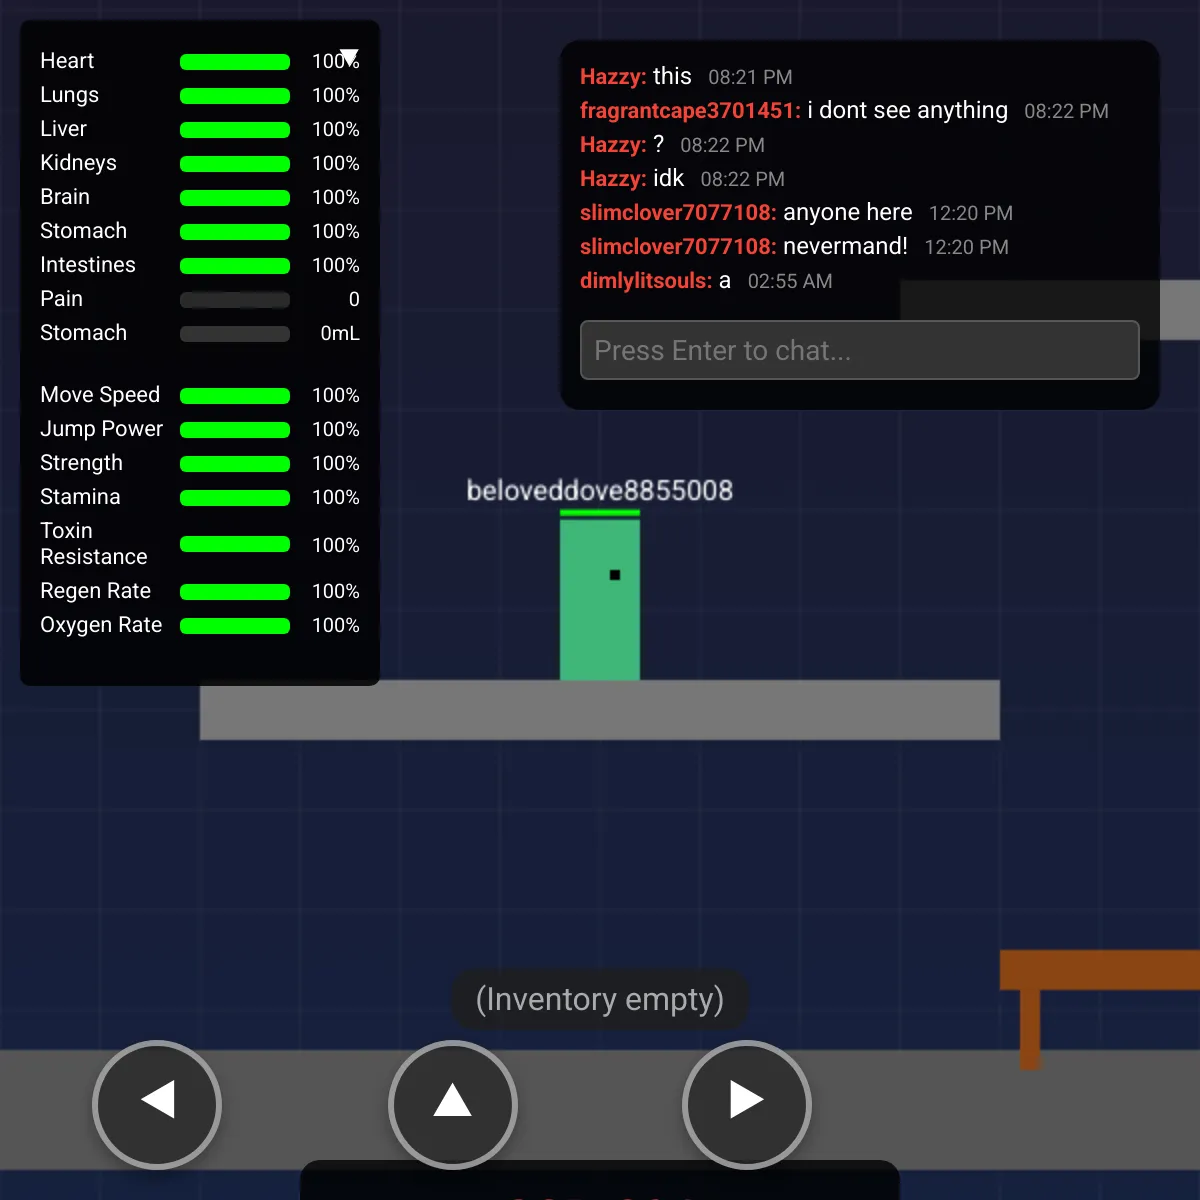Click the dimlylitsouls username in chat
The width and height of the screenshot is (1200, 1200).
click(645, 281)
